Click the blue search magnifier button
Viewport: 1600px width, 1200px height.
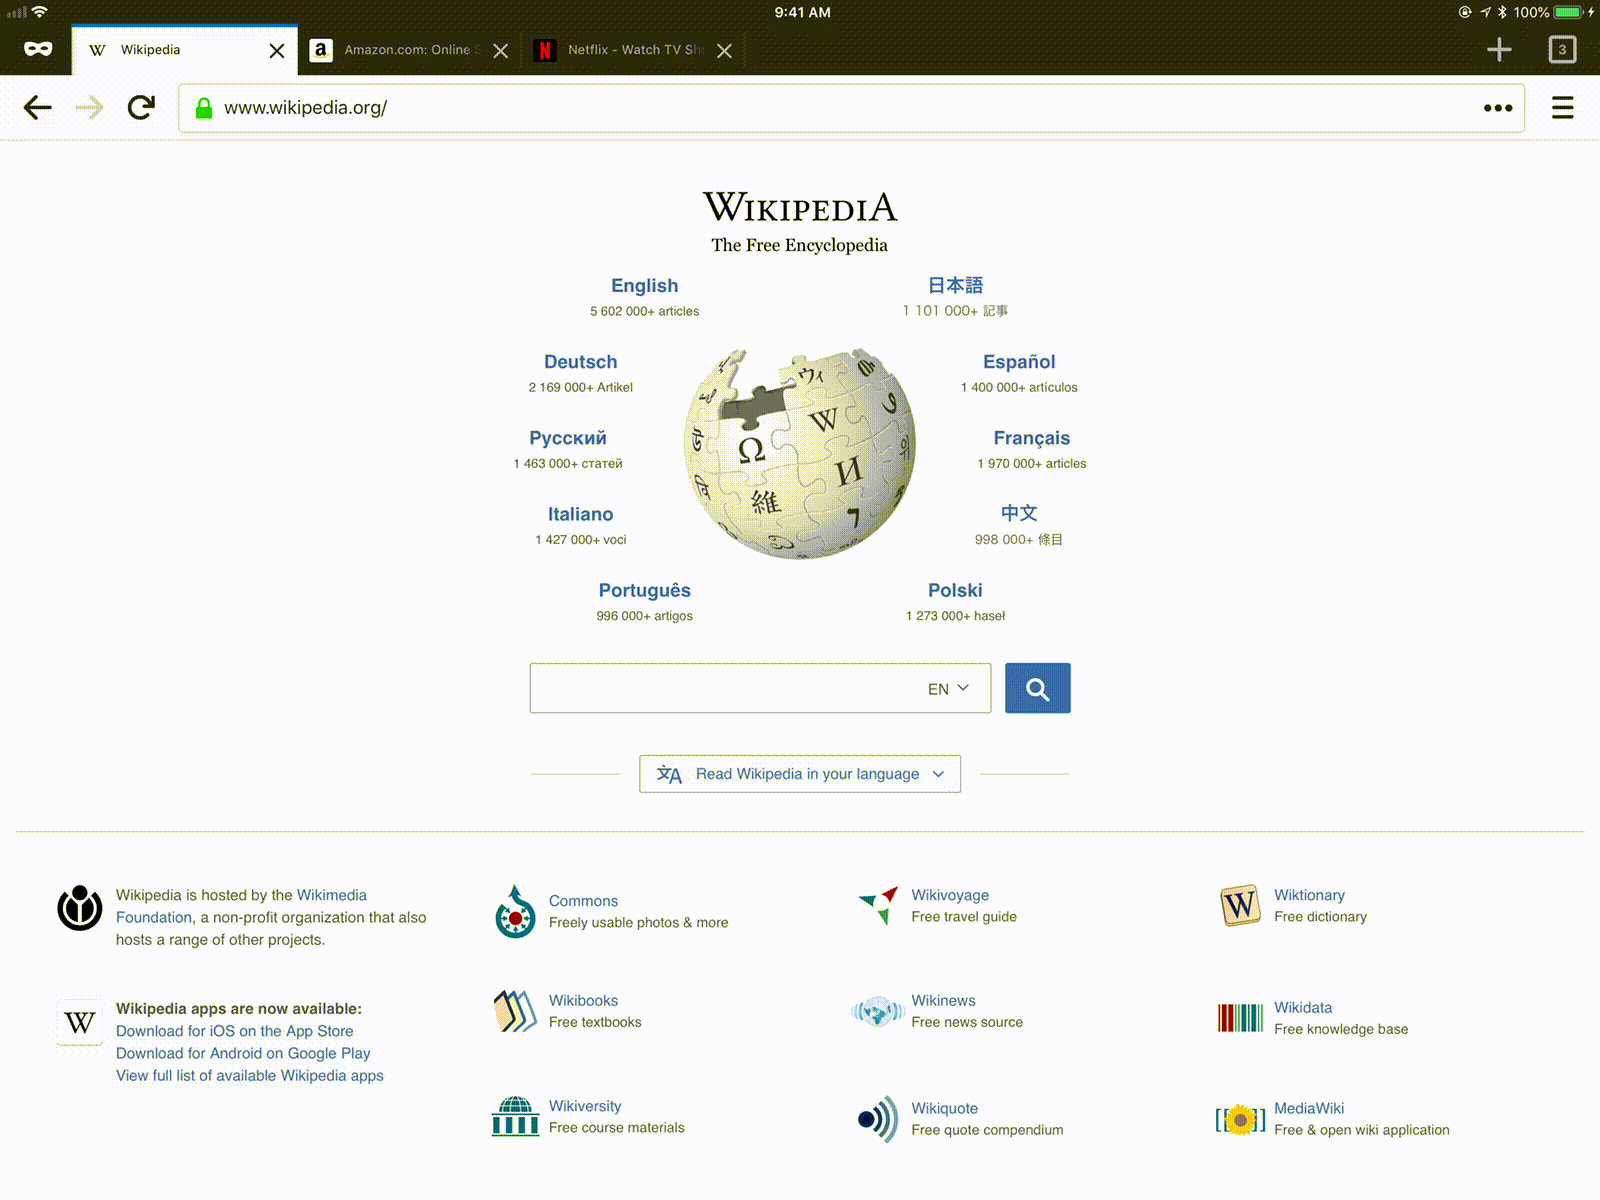click(1037, 688)
